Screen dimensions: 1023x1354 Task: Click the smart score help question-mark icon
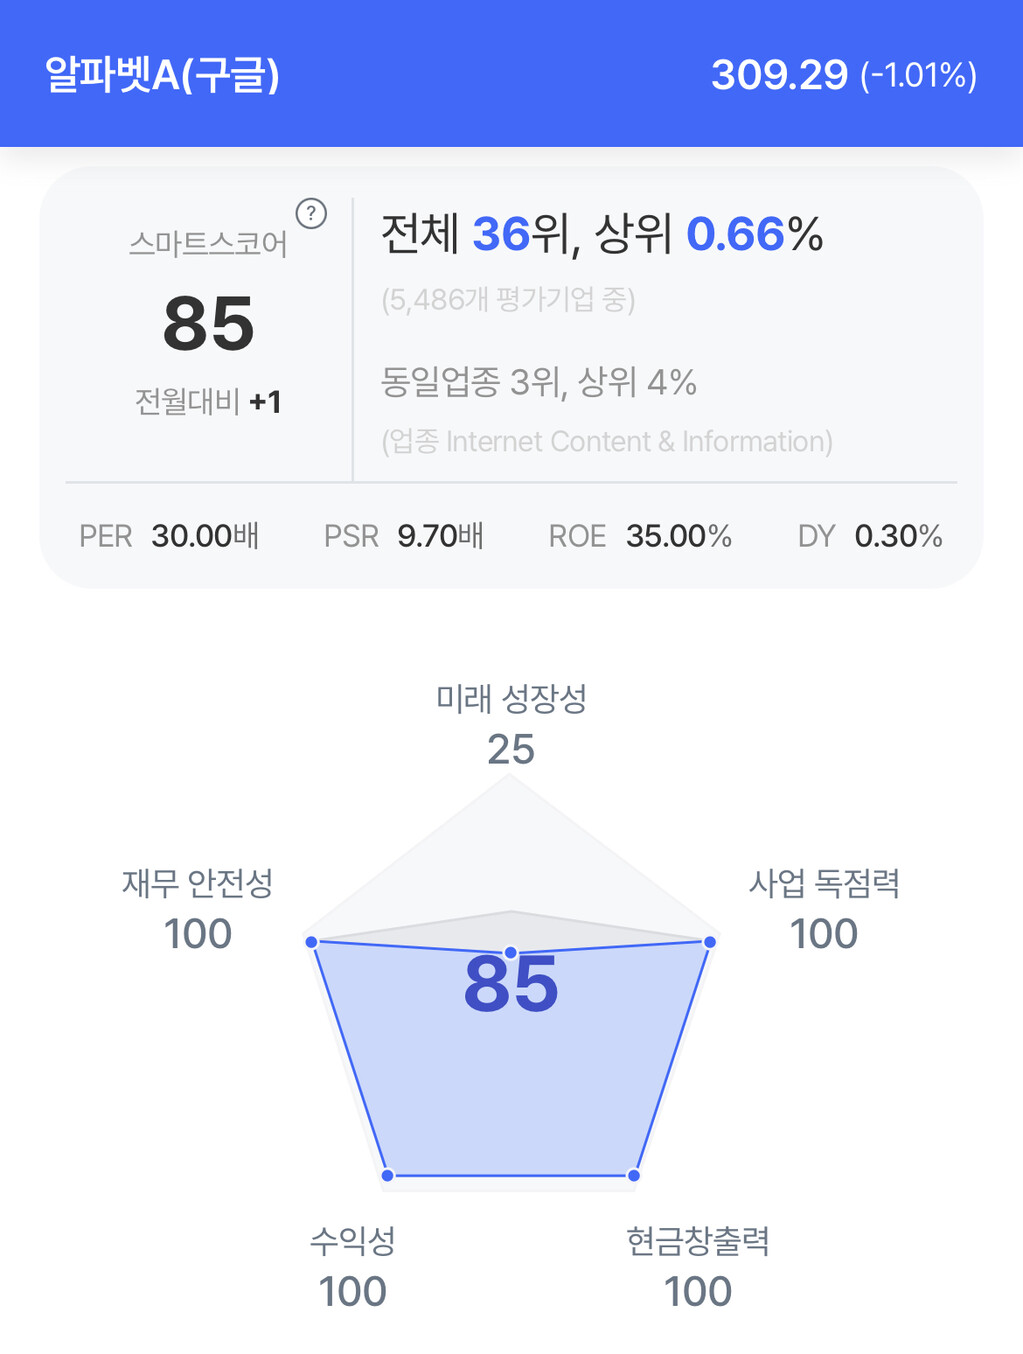pos(311,213)
